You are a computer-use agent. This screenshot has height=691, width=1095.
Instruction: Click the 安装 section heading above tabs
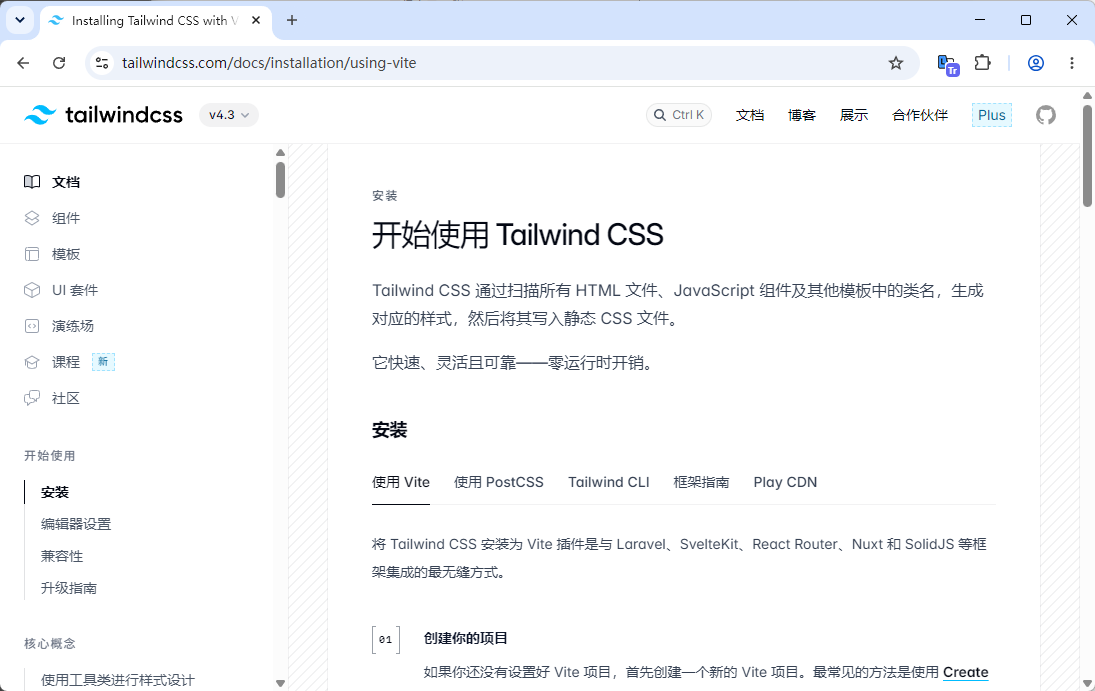click(389, 430)
